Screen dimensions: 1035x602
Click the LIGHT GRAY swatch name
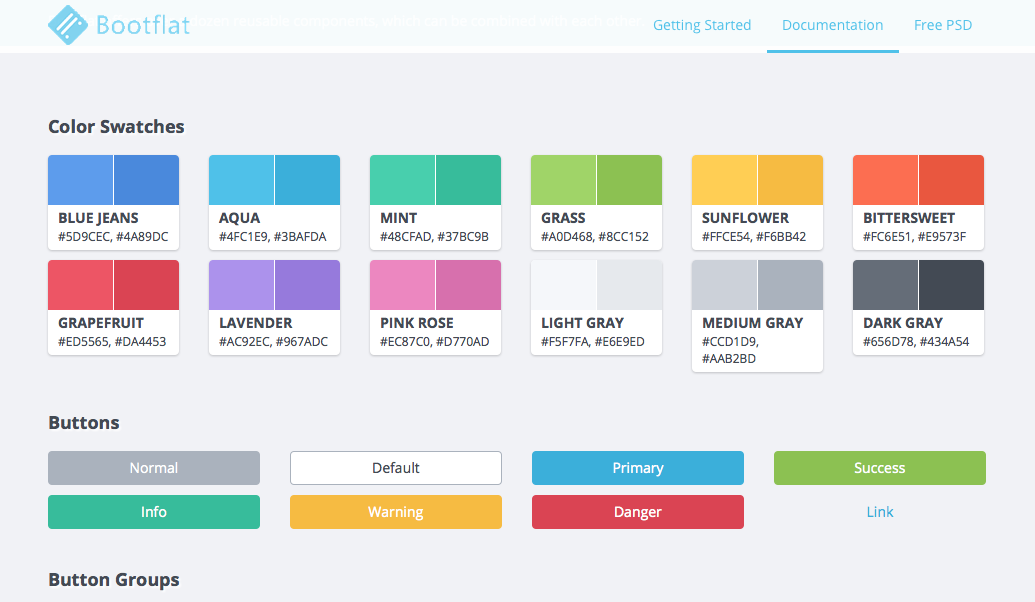point(583,323)
